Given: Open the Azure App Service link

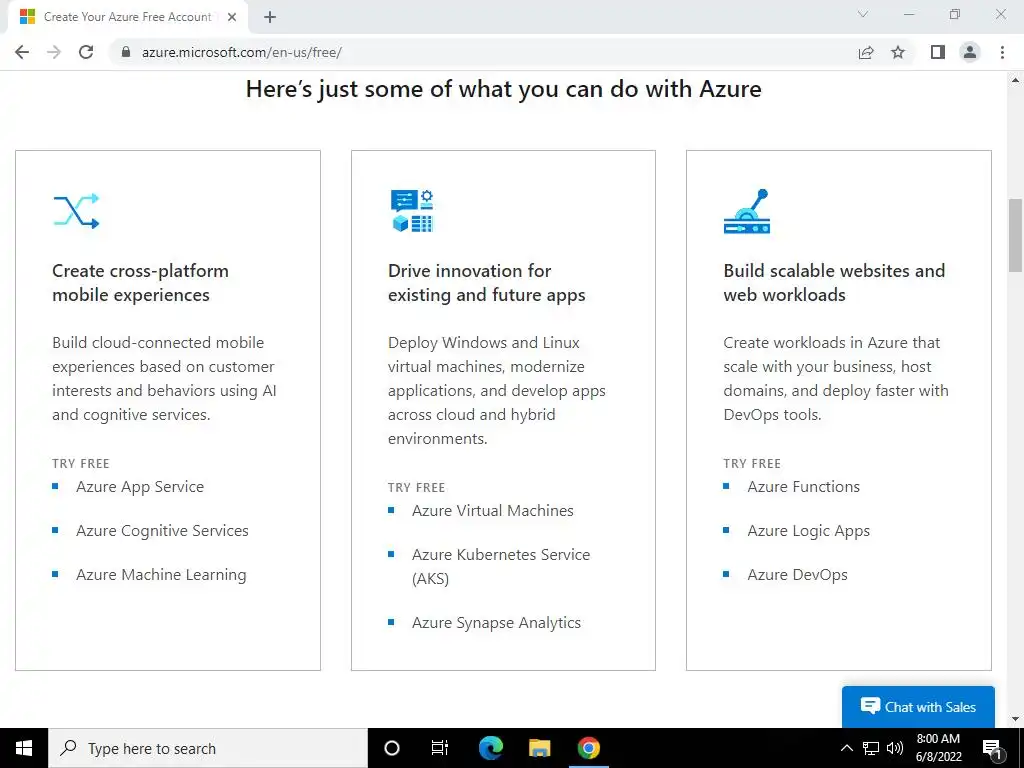Looking at the screenshot, I should tap(140, 487).
